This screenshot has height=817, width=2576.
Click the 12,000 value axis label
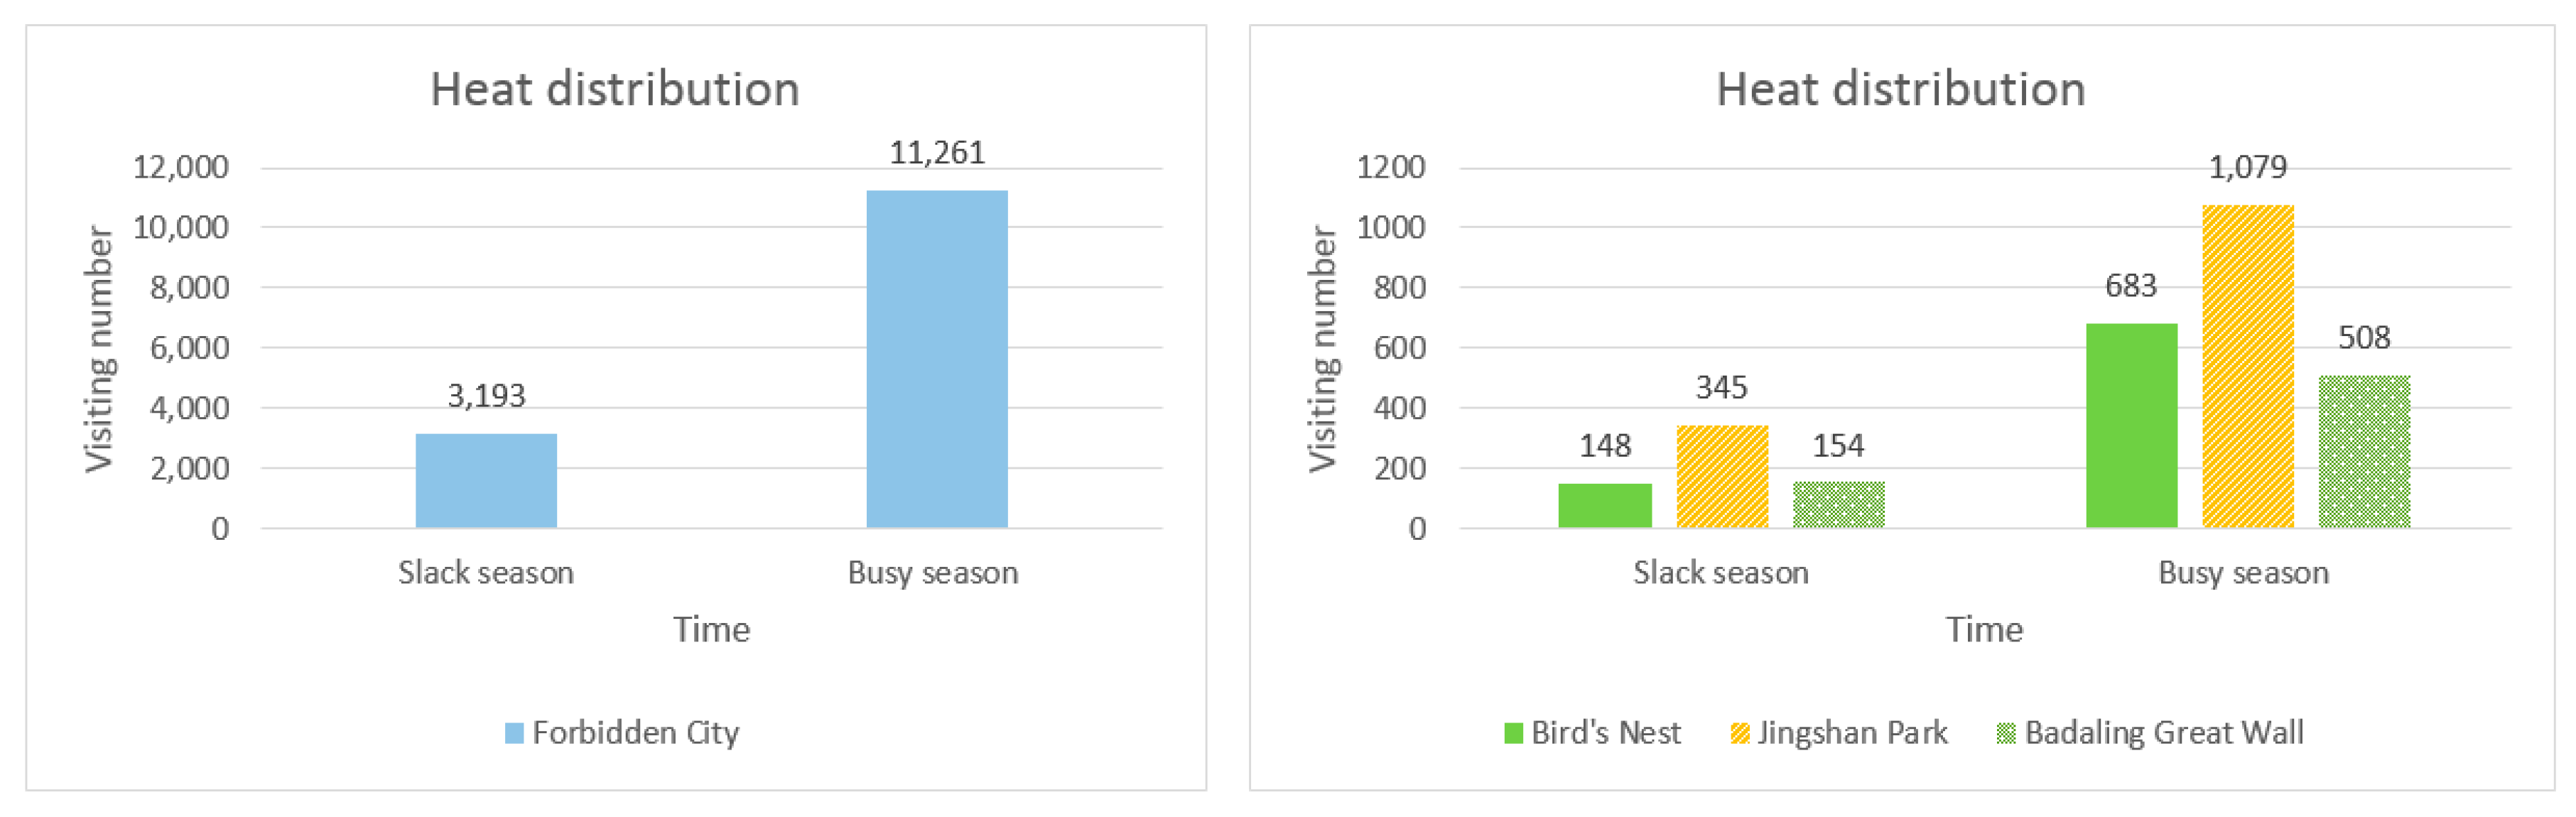tap(181, 167)
